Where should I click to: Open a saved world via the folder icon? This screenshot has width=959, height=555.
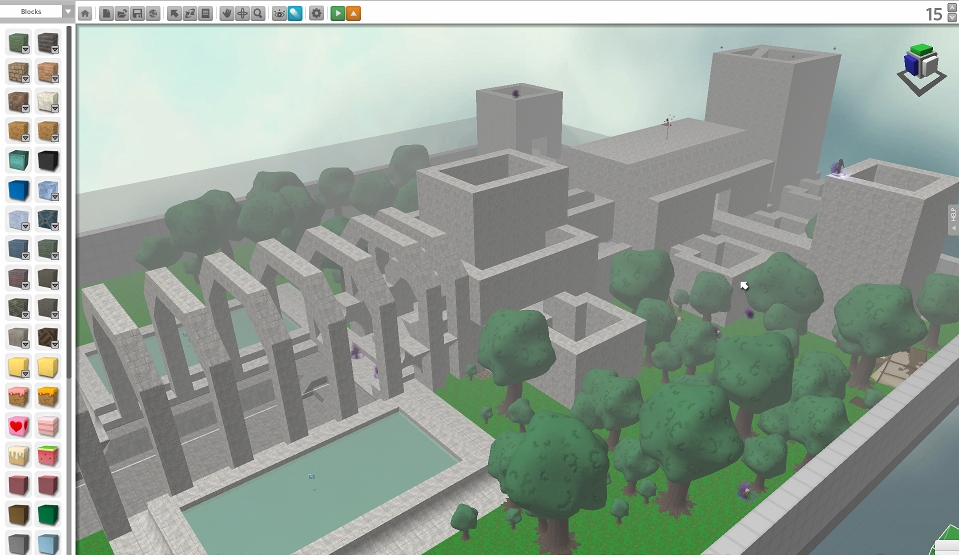pos(121,14)
